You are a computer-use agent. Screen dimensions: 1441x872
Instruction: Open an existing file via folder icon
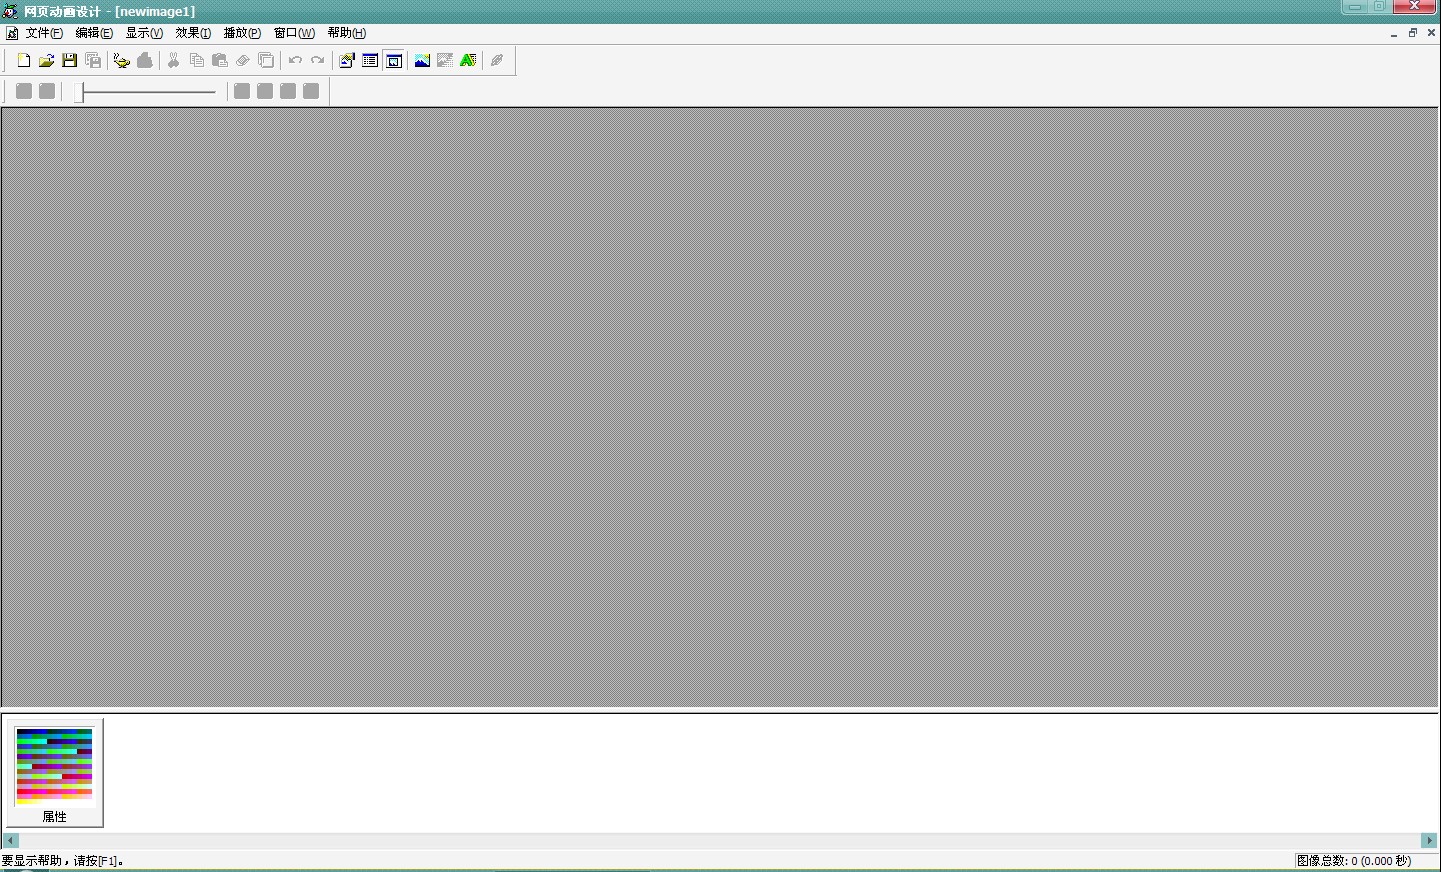click(46, 61)
